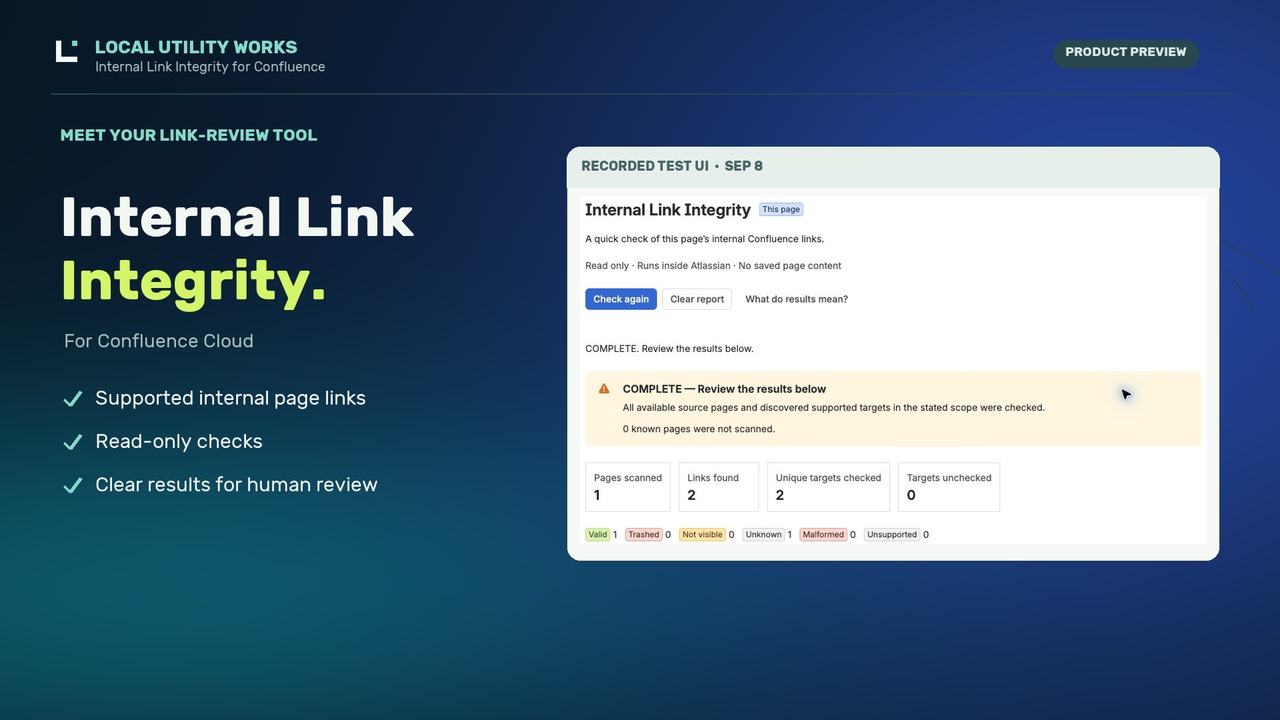1280x720 pixels.
Task: Click the For Confluence Cloud text
Action: pos(159,341)
